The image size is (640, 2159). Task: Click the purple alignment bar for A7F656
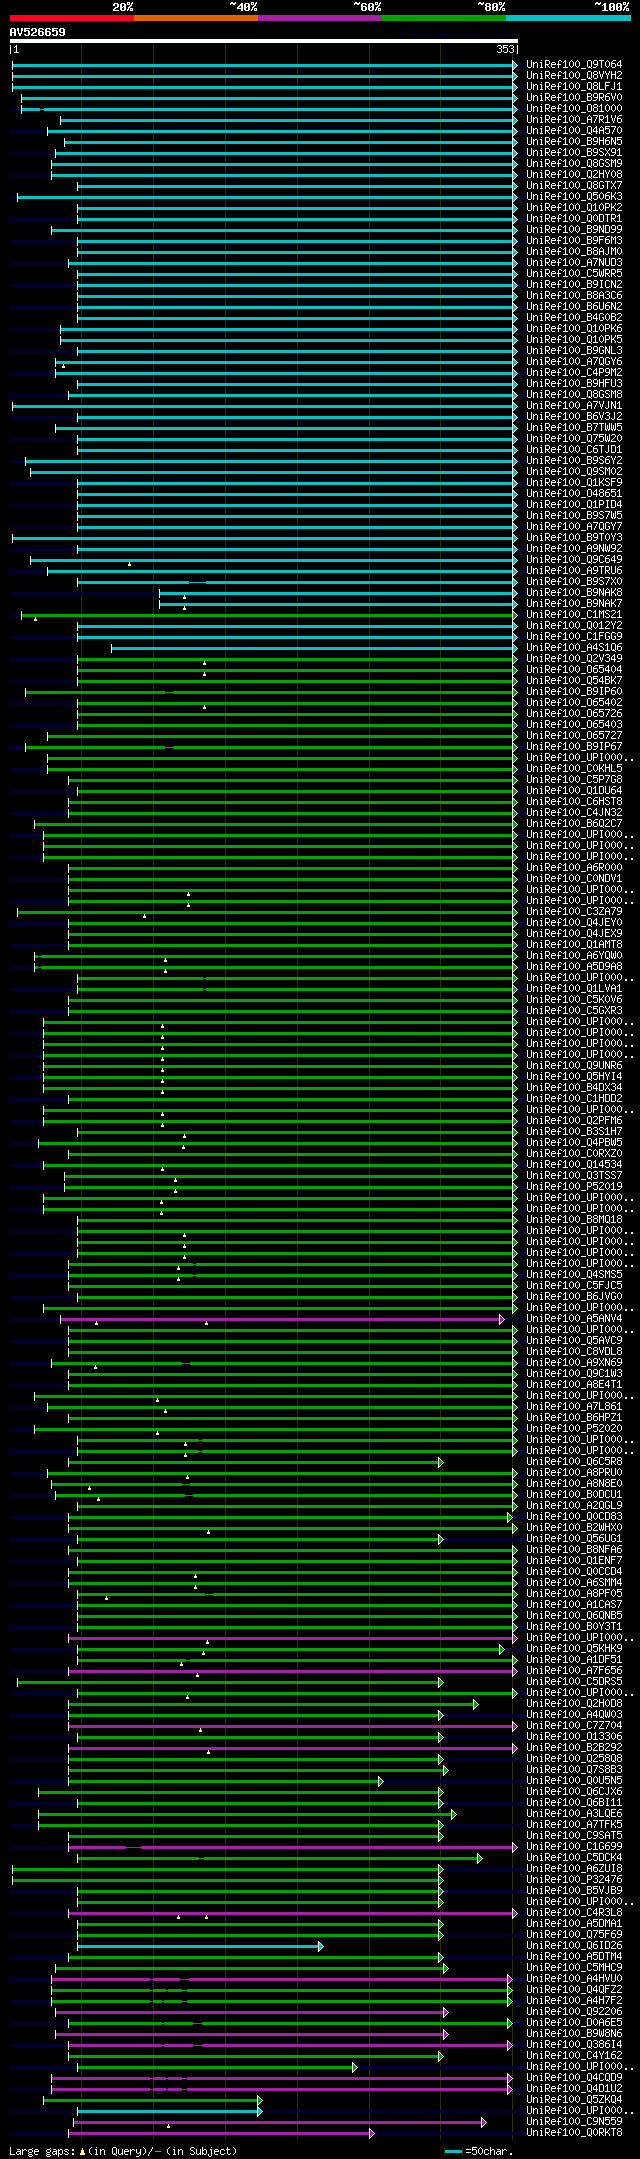[x=291, y=1671]
